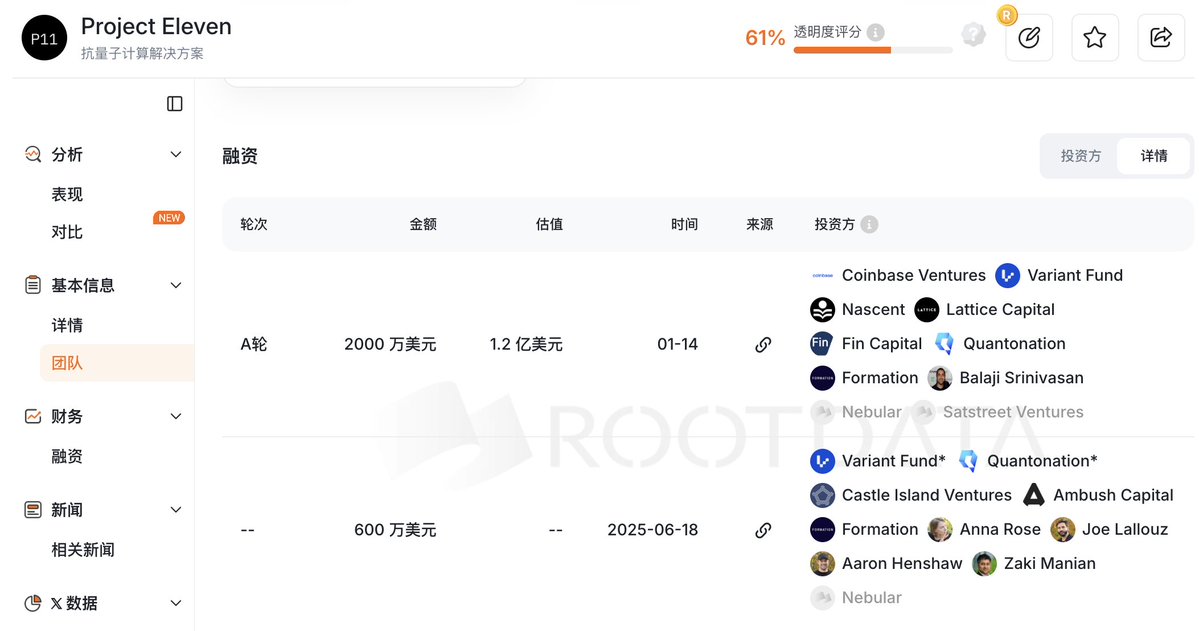Click the 分析 analysis sidebar icon

(32, 154)
